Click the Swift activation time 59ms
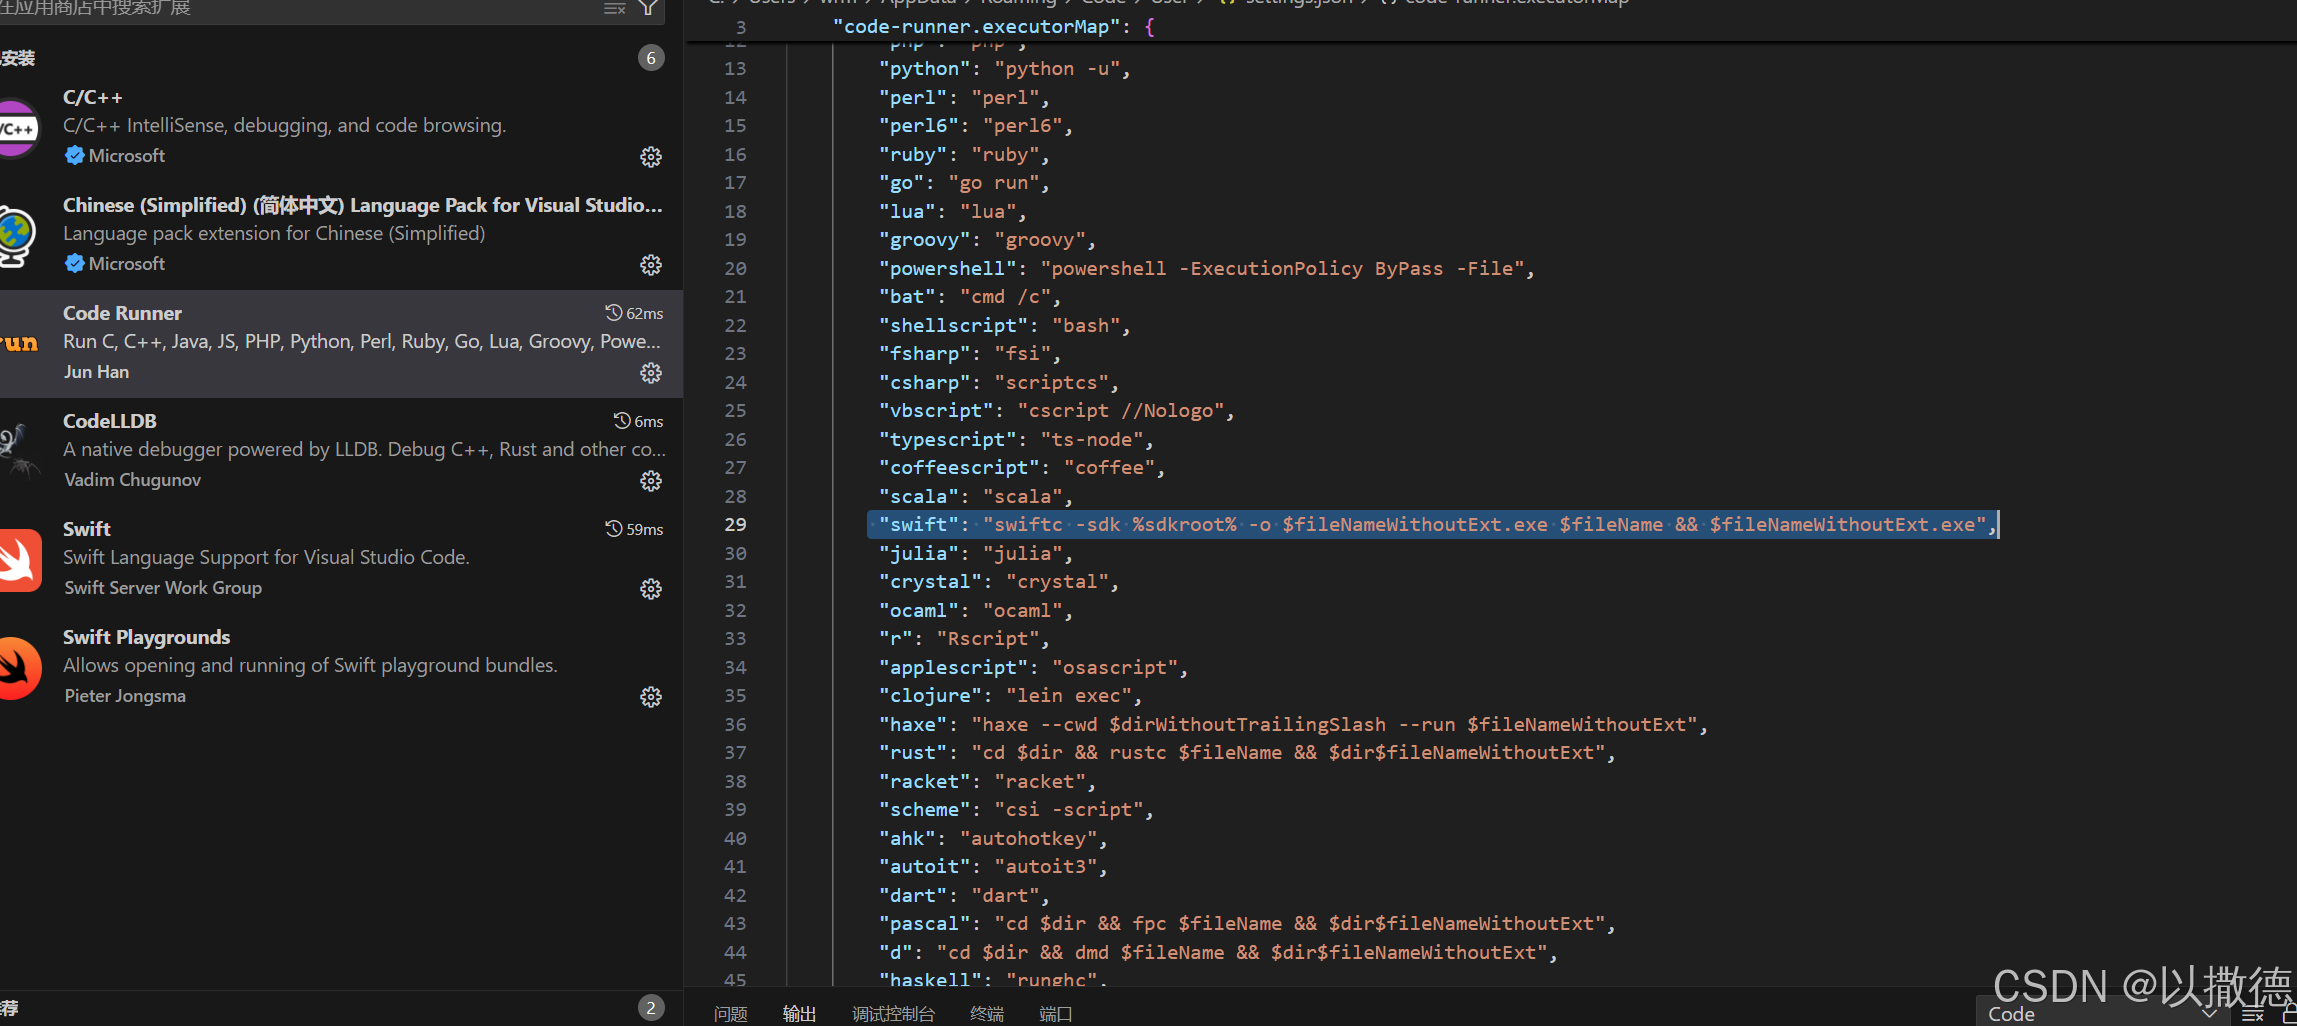Viewport: 2297px width, 1026px height. [x=634, y=529]
